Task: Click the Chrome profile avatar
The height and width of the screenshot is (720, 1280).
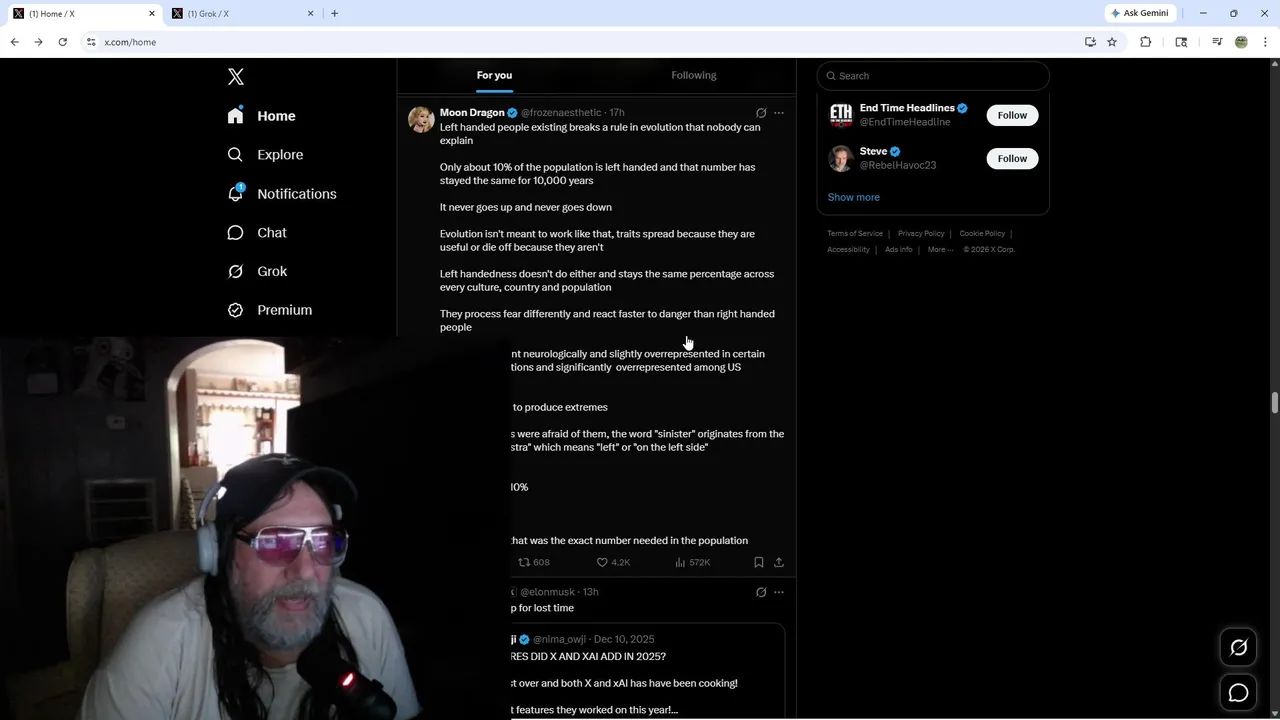Action: 1241,42
